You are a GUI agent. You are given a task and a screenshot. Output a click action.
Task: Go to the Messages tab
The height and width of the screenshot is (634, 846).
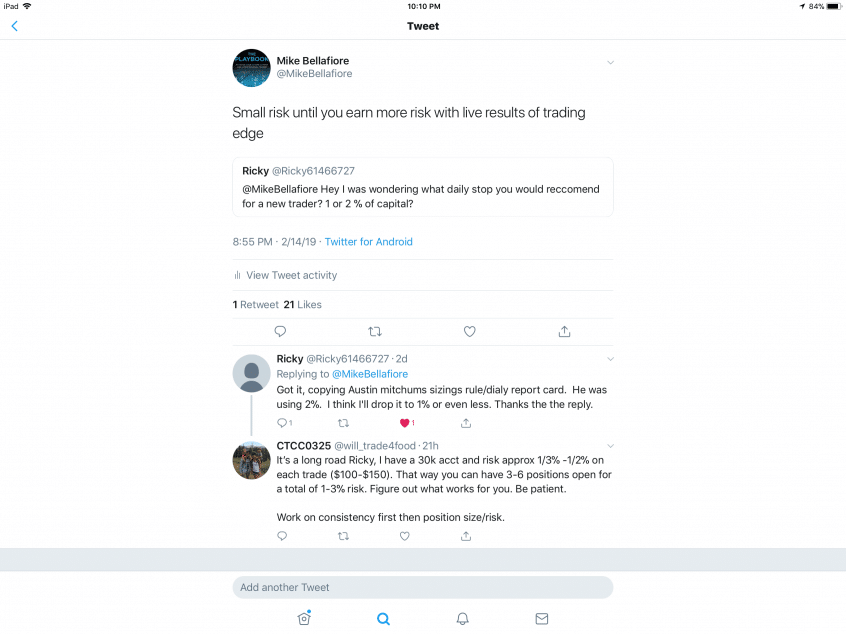point(541,618)
